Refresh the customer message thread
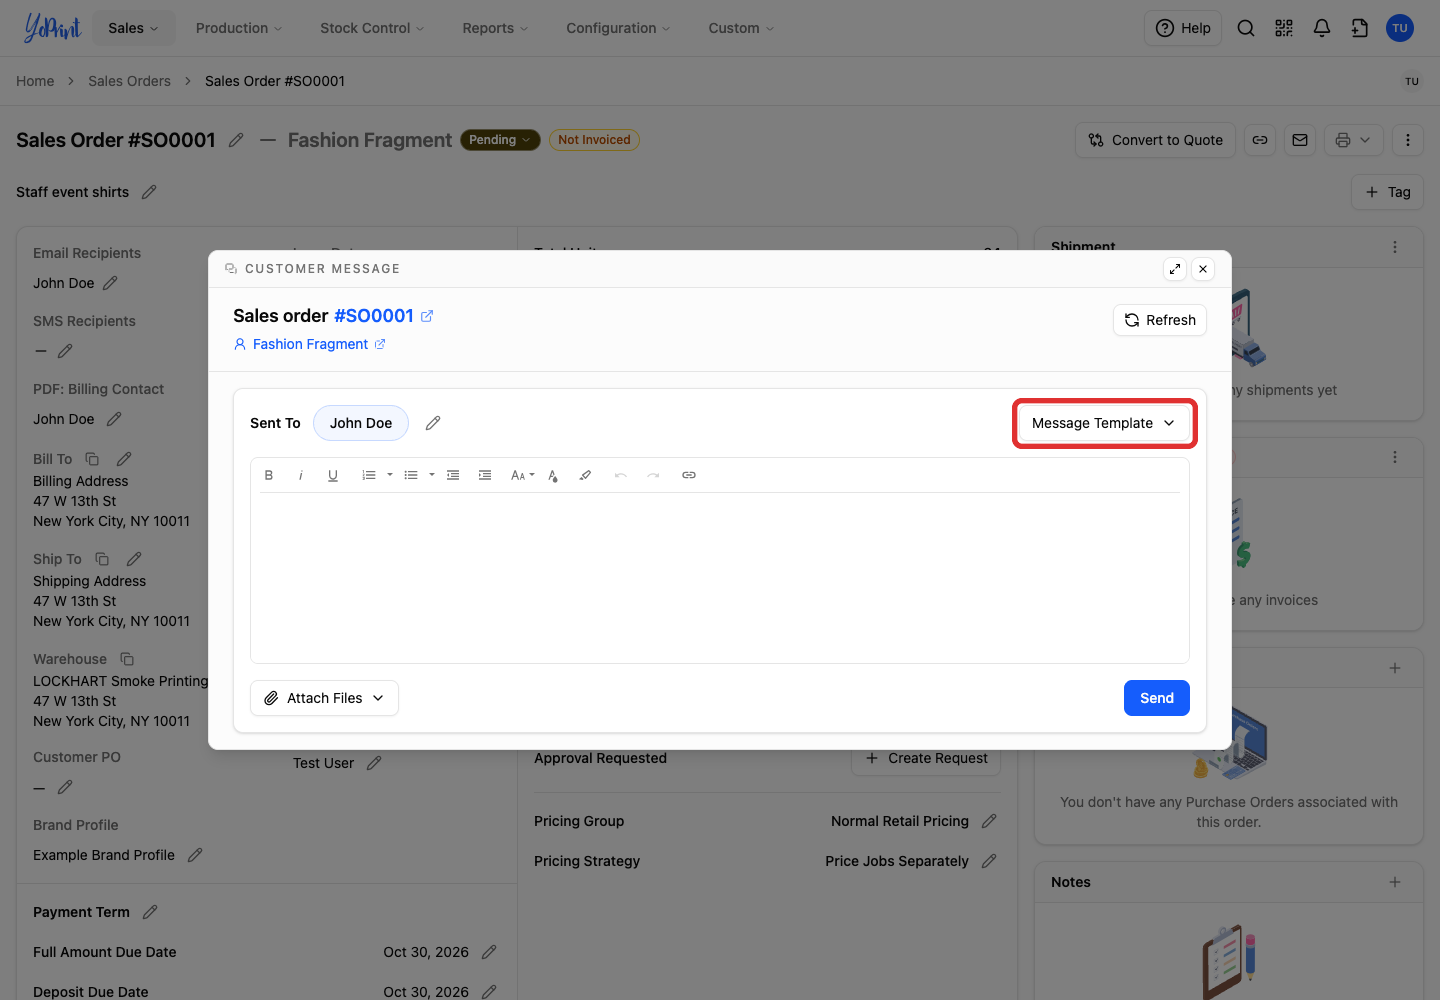 (1160, 320)
